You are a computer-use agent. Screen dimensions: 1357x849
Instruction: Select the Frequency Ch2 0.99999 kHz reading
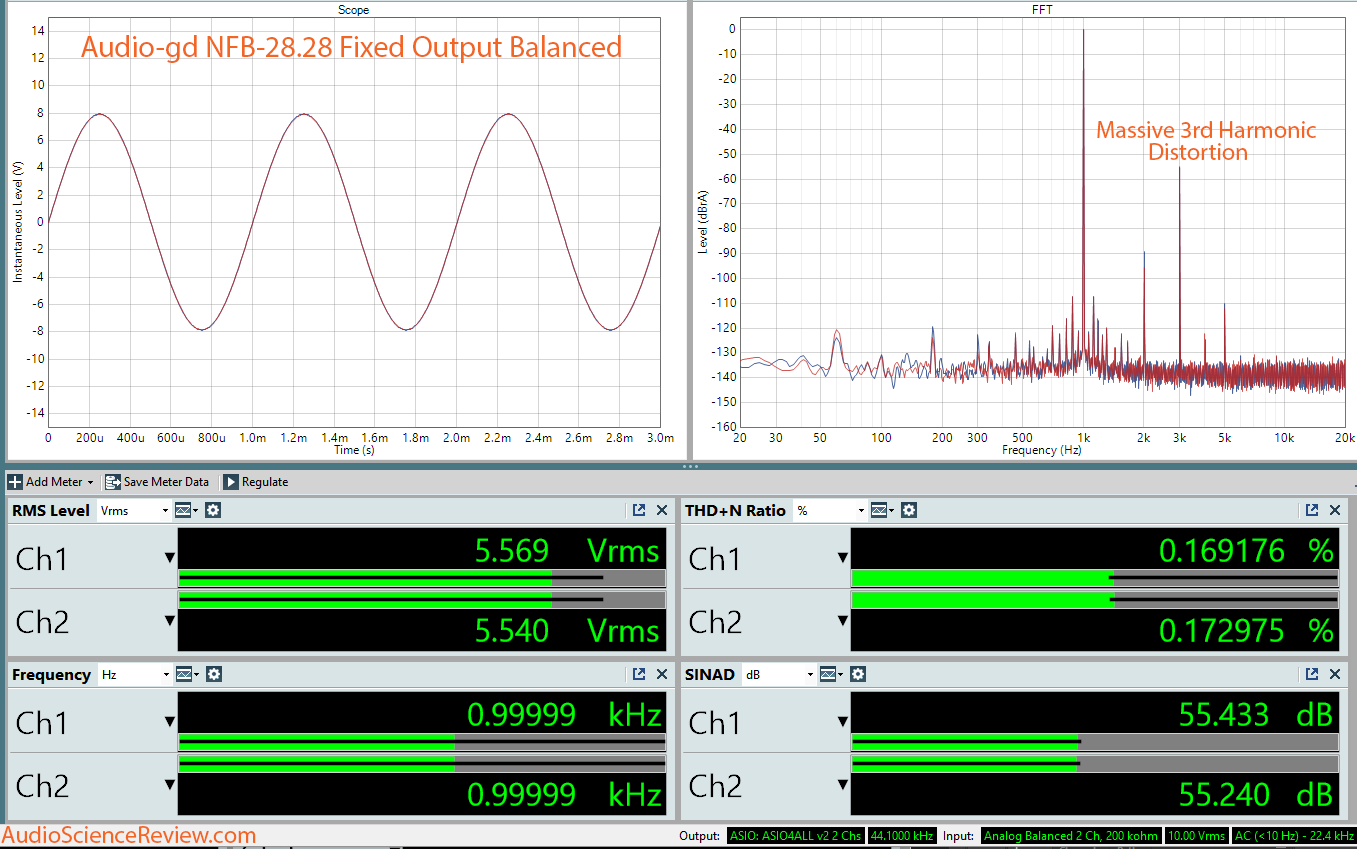pyautogui.click(x=565, y=794)
